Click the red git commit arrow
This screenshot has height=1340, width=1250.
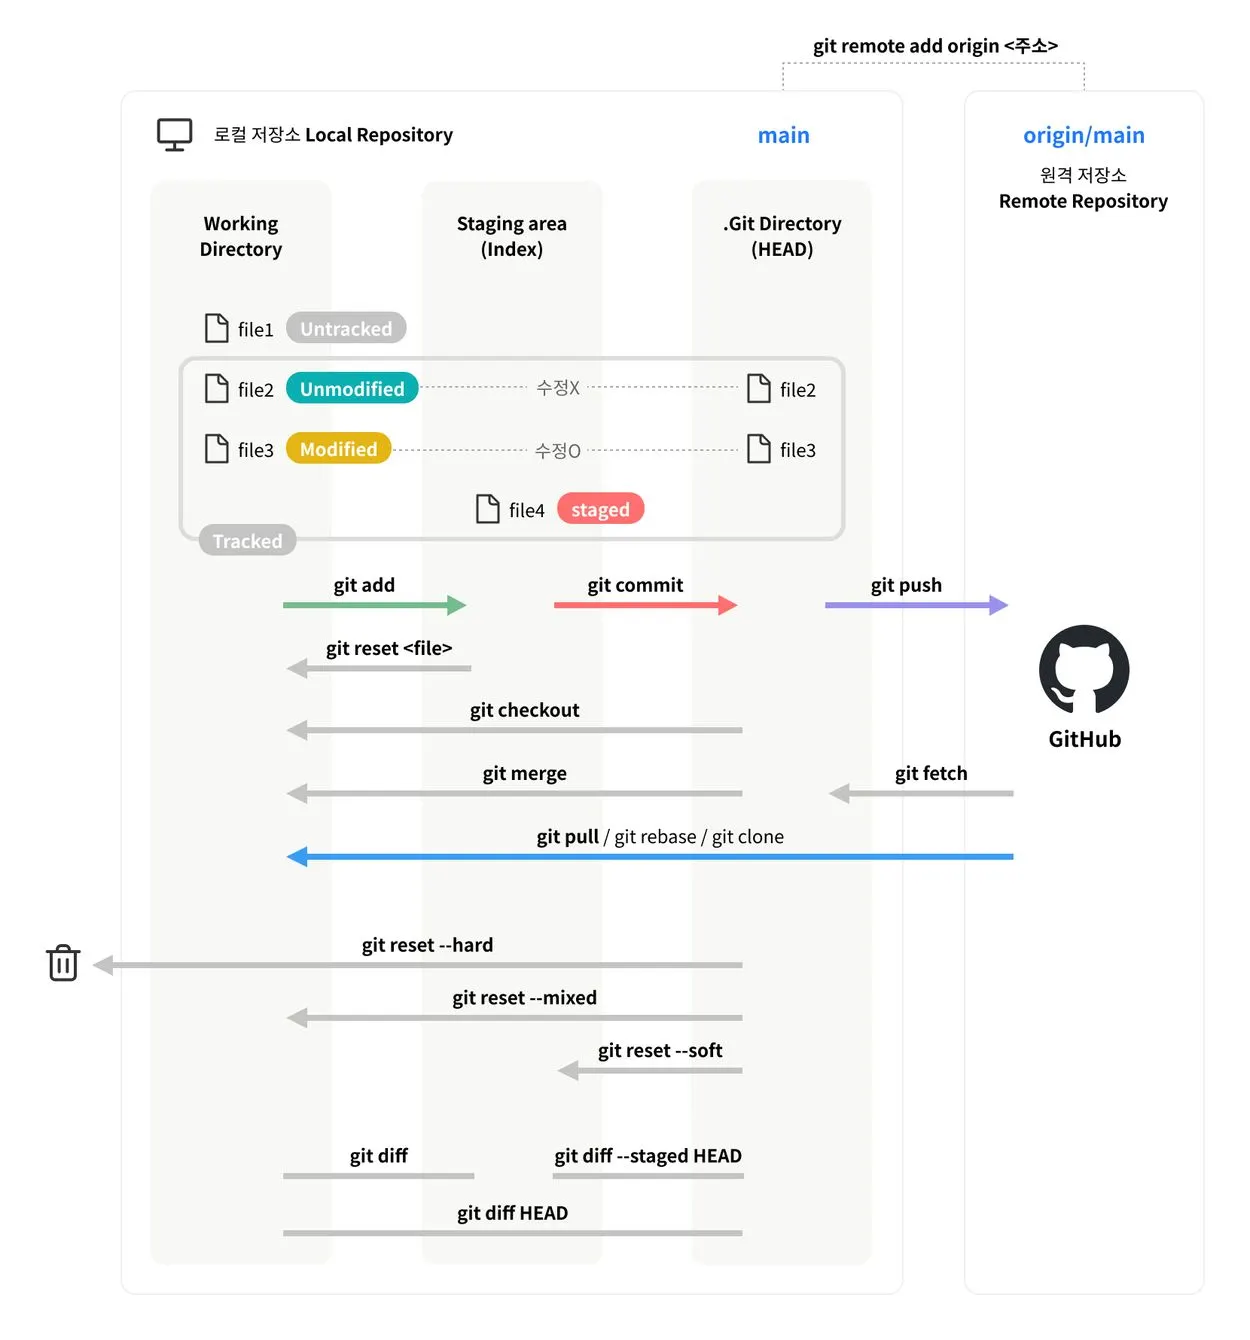(646, 605)
